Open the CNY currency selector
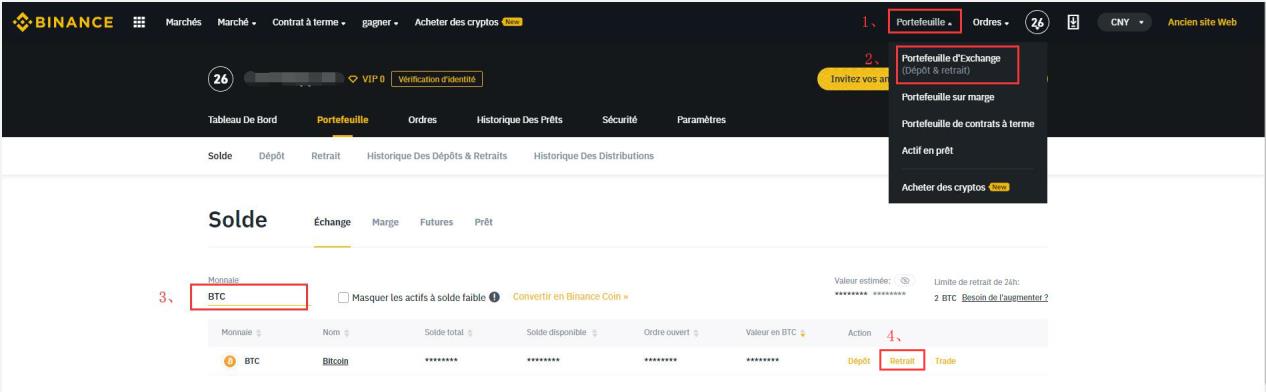Viewport: 1266px width, 392px height. (1124, 22)
